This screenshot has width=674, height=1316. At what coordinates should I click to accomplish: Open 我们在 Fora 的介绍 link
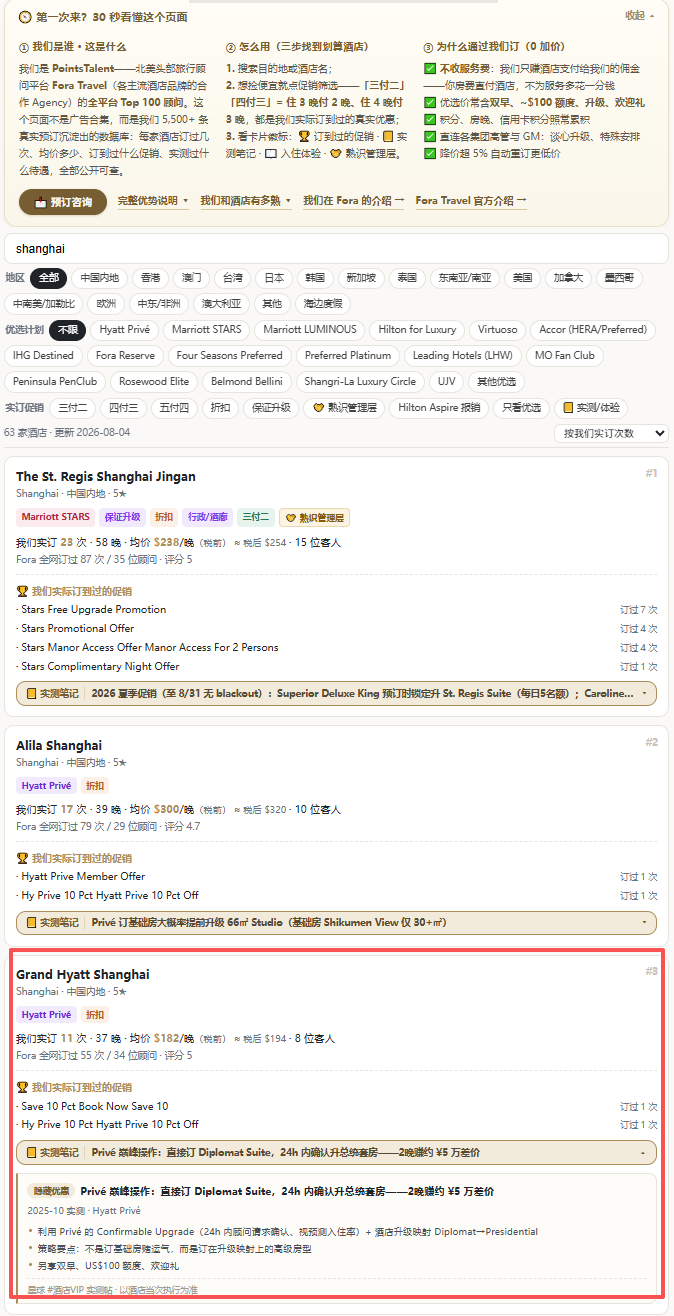click(353, 201)
